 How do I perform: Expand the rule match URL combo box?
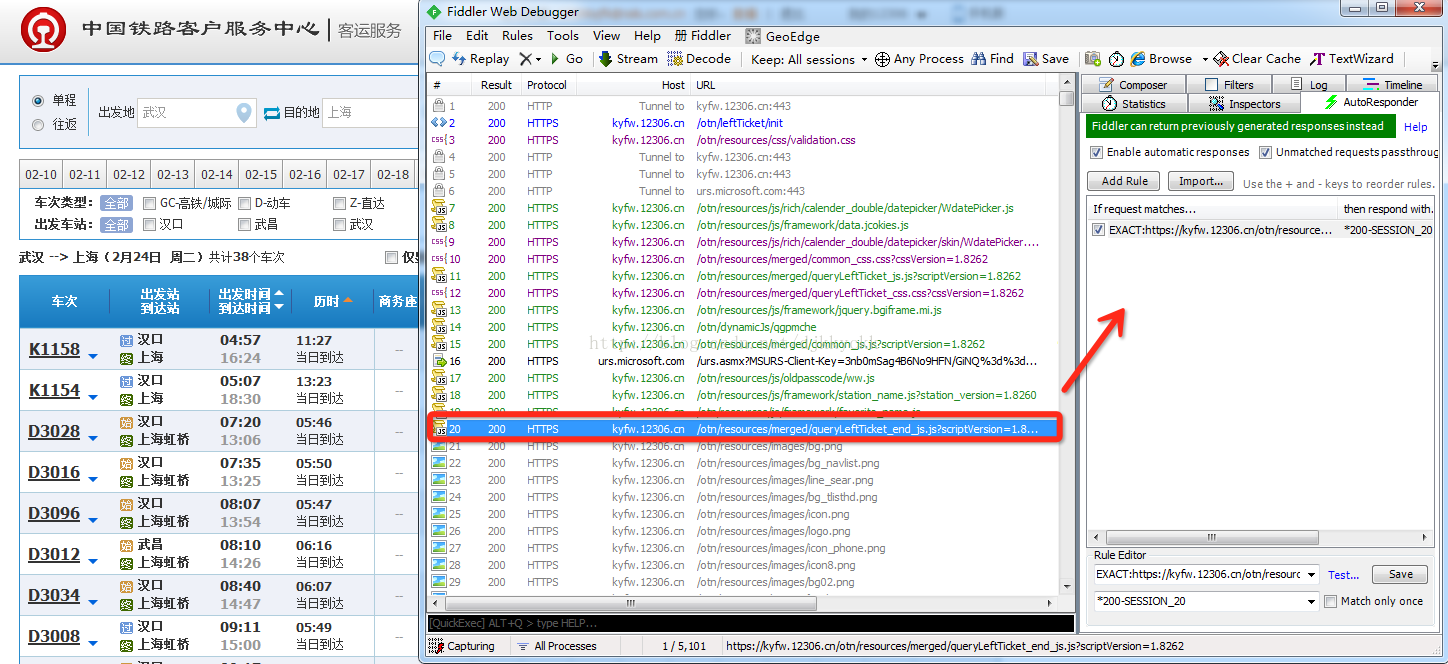tap(1310, 575)
